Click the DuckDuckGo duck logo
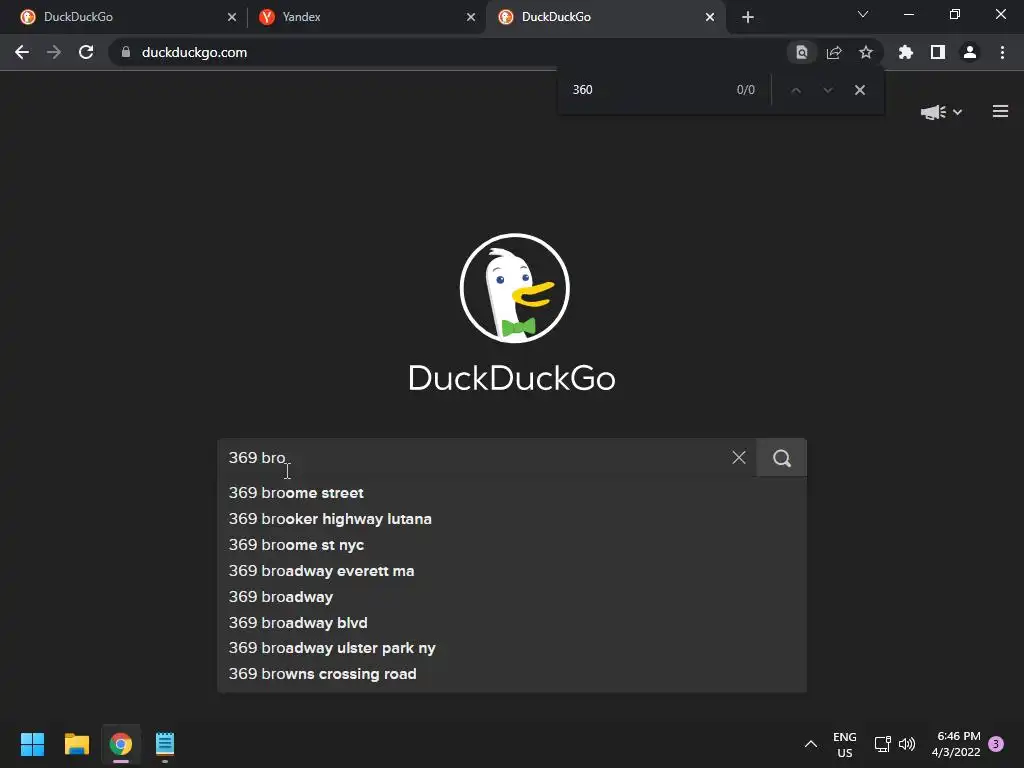This screenshot has height=768, width=1024. point(515,288)
